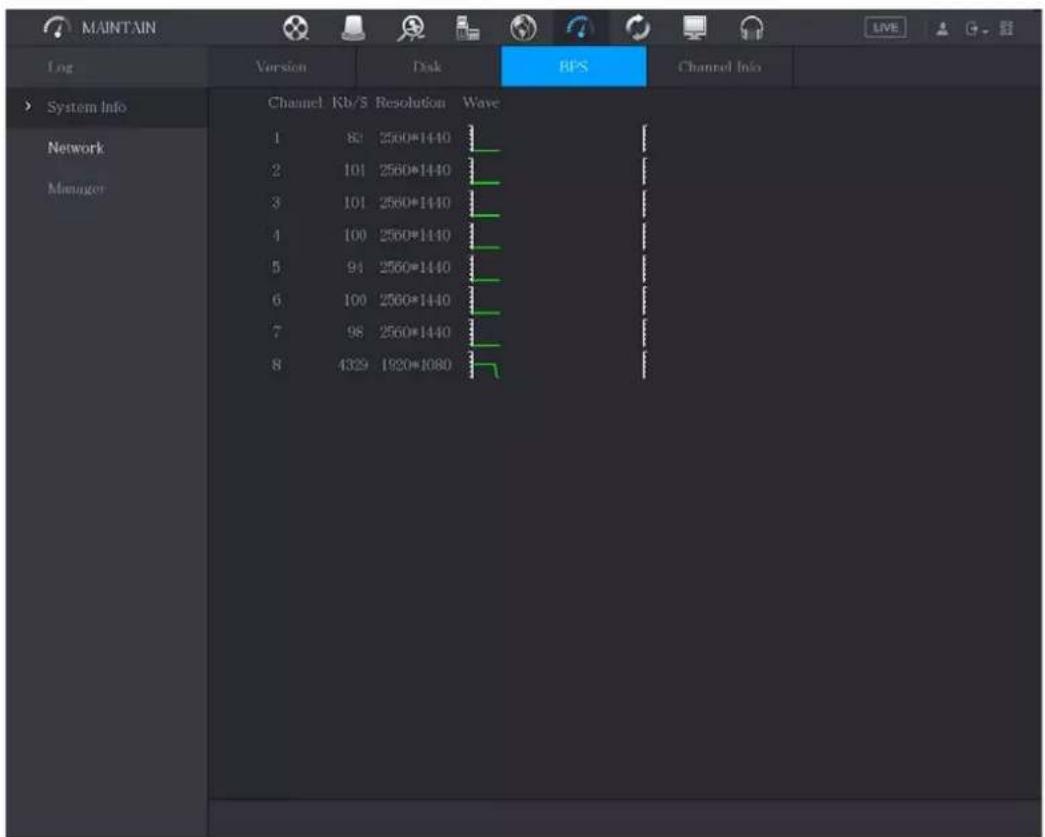Select Manager in the sidebar
Screen dimensions: 1045x837
tap(76, 189)
